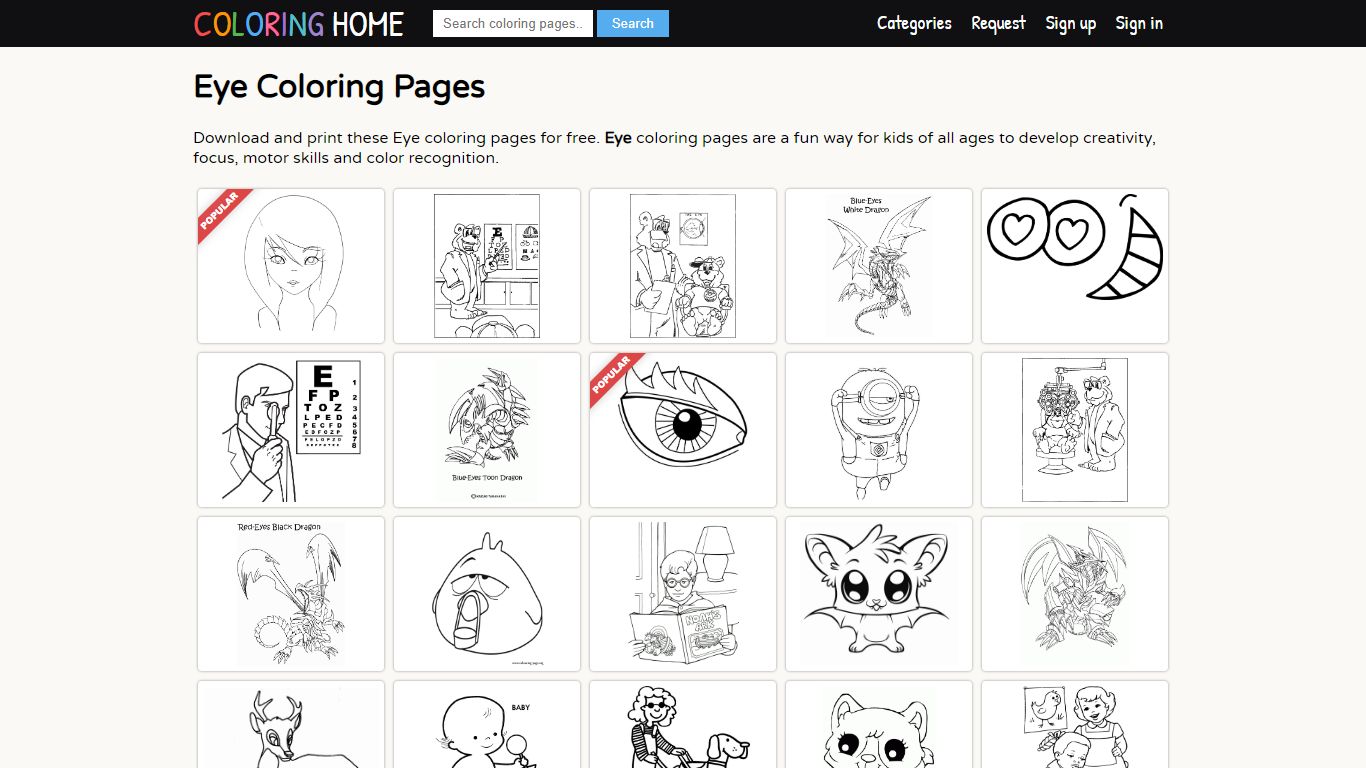This screenshot has height=768, width=1366.
Task: Open the Request page
Action: pos(998,23)
